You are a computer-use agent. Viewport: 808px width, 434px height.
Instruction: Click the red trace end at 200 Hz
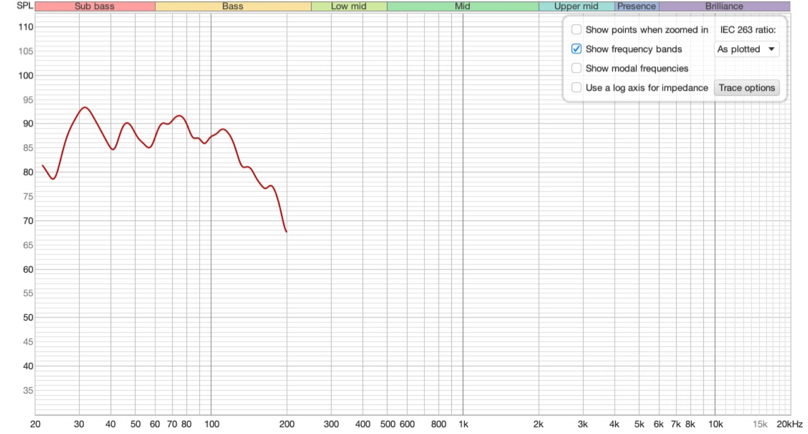287,231
